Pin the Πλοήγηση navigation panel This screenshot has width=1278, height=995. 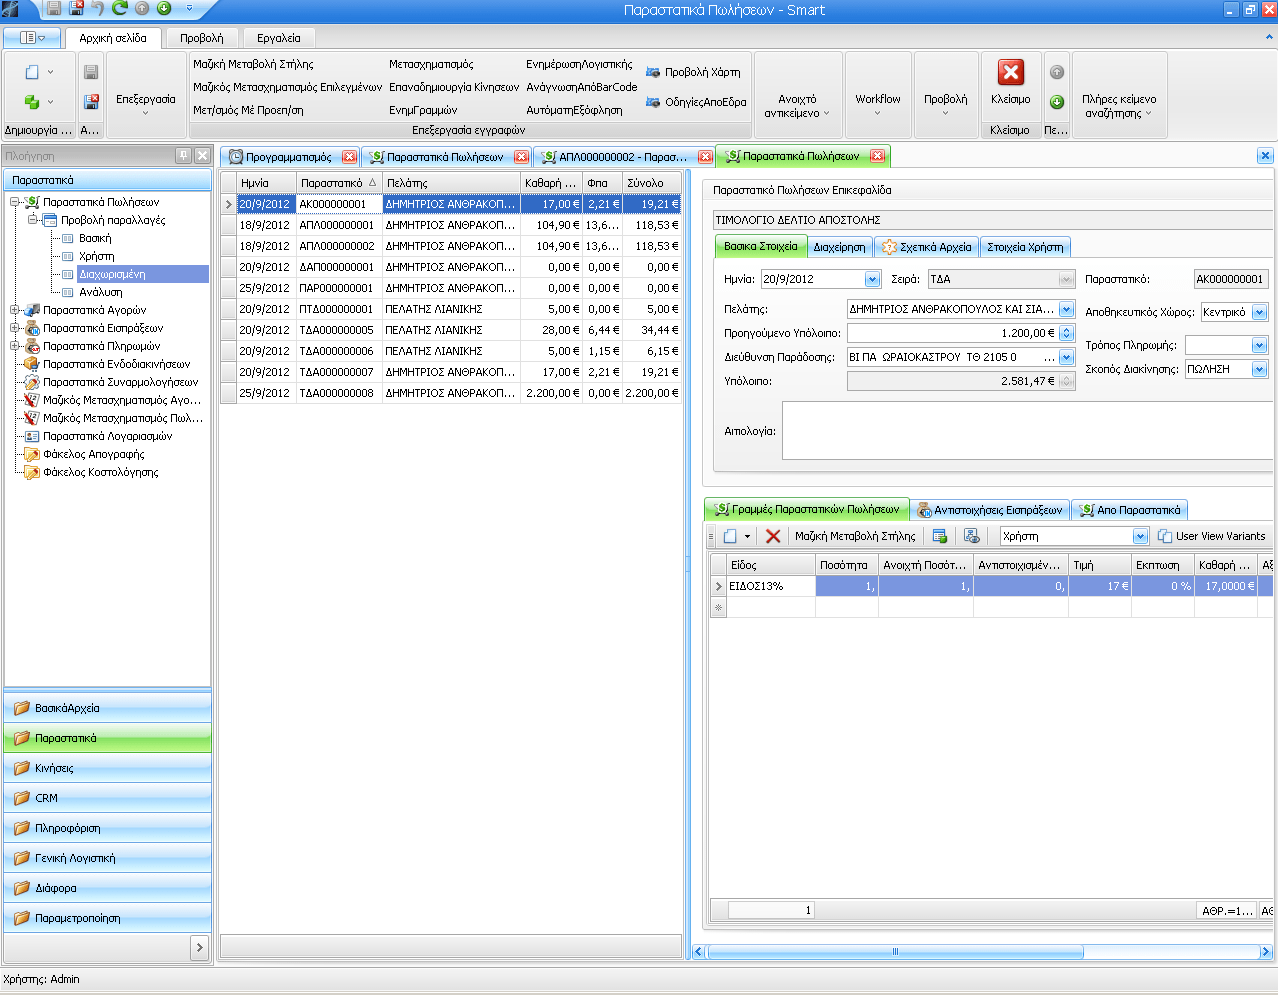pyautogui.click(x=183, y=155)
